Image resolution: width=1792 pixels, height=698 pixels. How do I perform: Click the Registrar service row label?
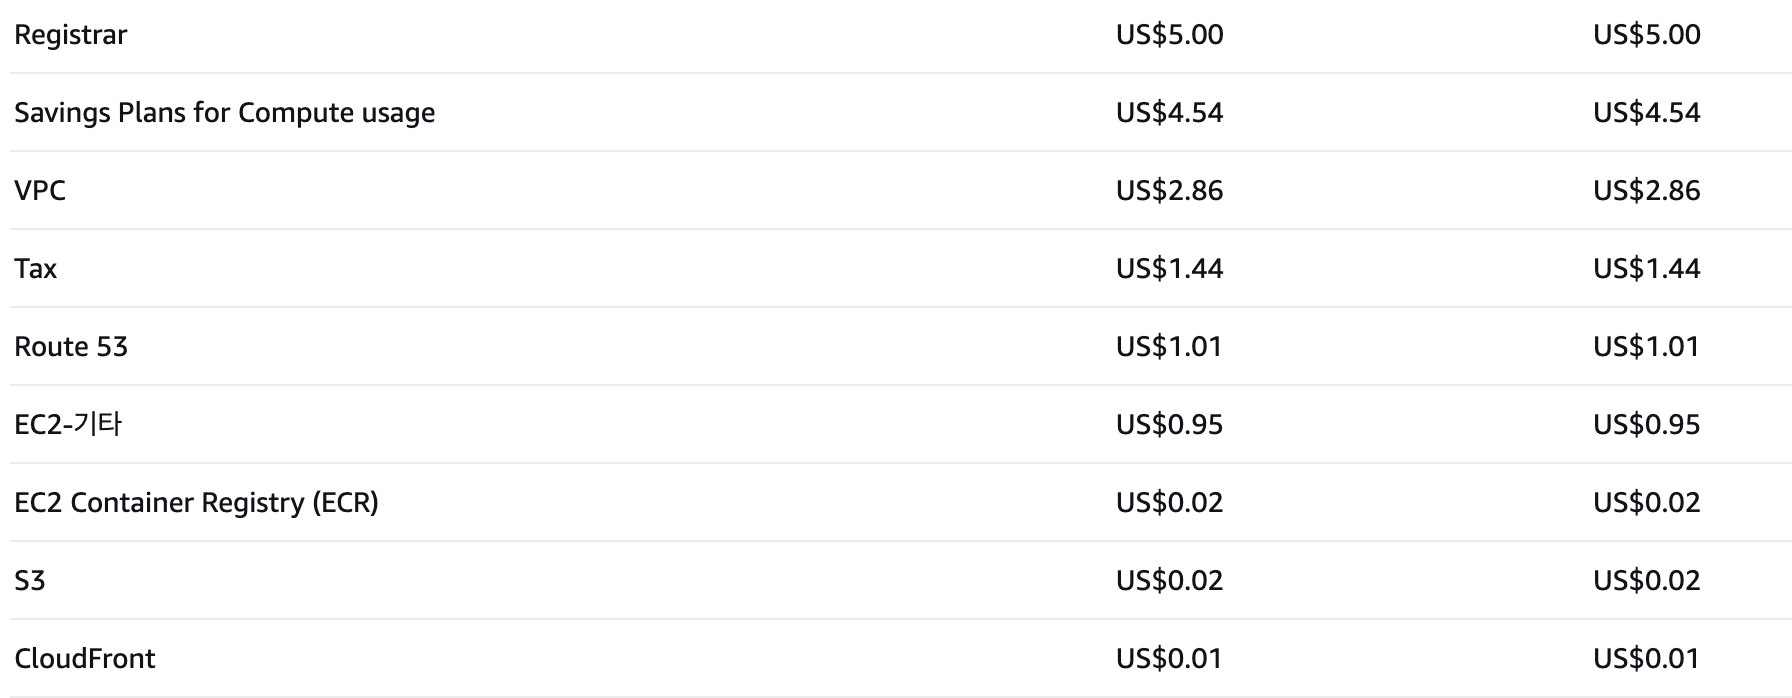[x=71, y=35]
